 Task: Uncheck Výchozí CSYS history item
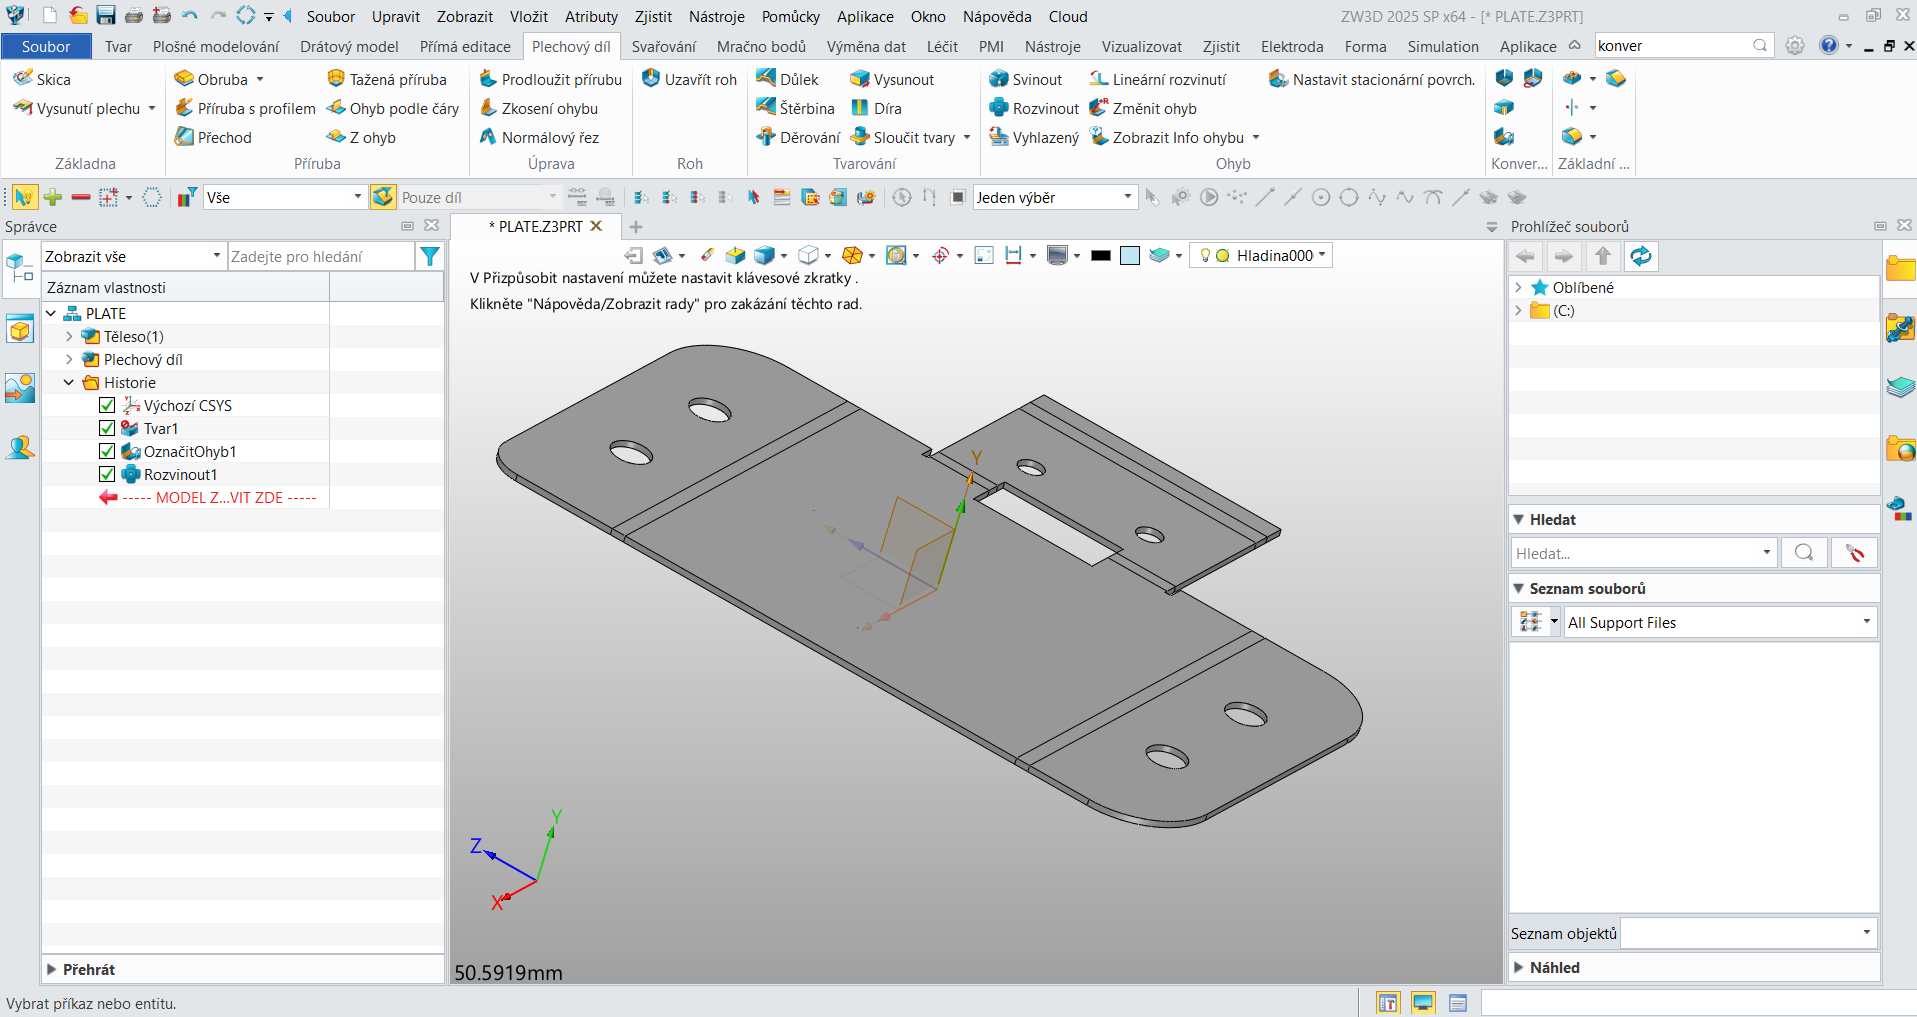107,405
